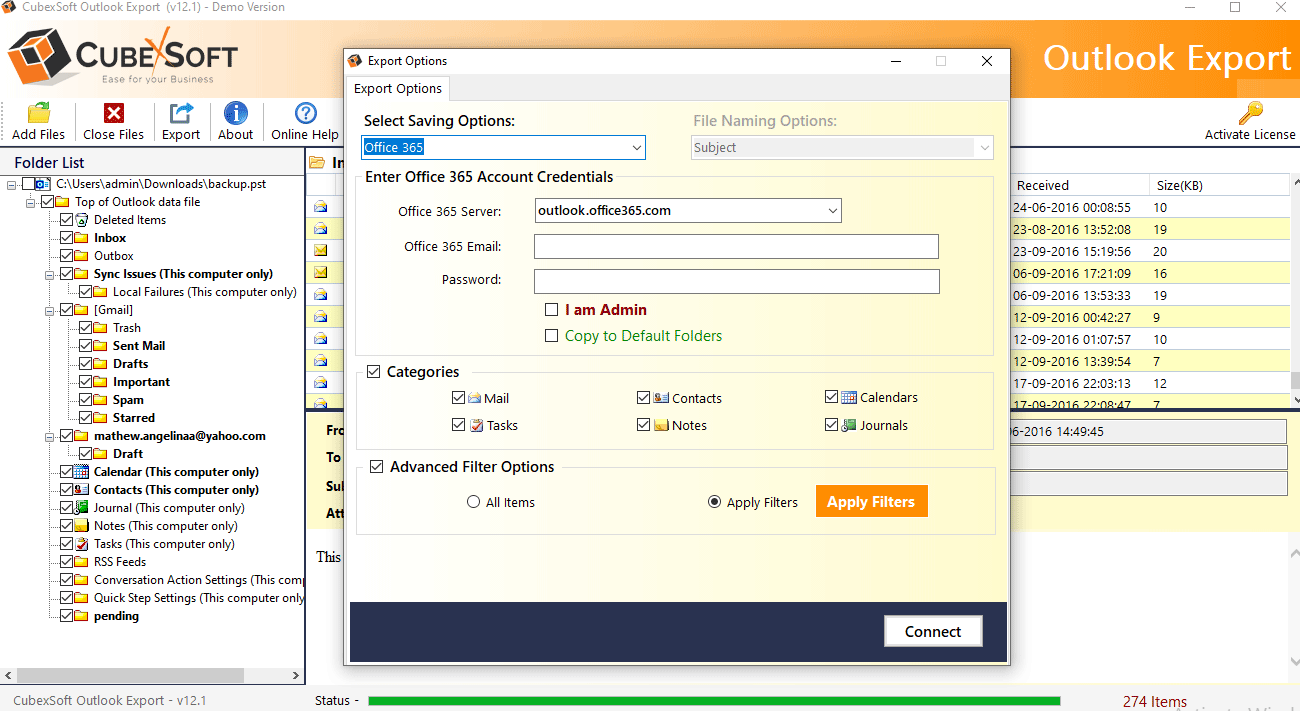
Task: Open the File Naming Options dropdown
Action: [x=985, y=148]
